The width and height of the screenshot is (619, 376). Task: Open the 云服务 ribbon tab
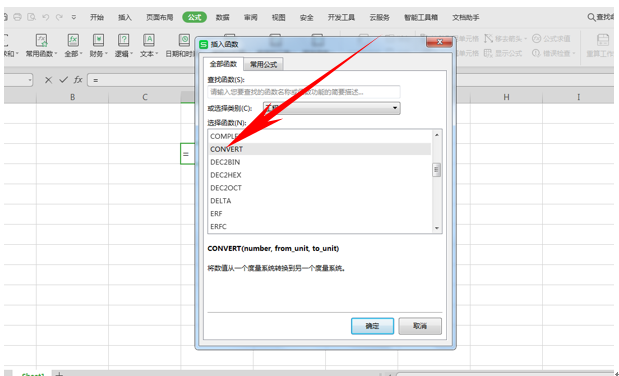[x=379, y=17]
